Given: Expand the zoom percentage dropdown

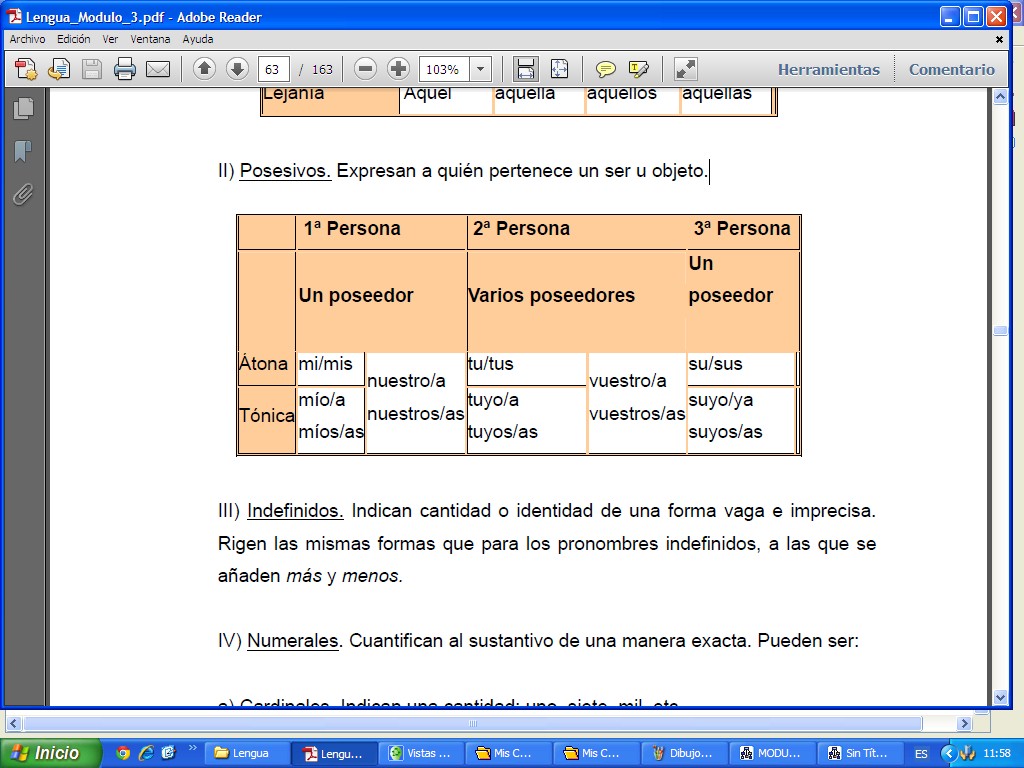Looking at the screenshot, I should (481, 69).
